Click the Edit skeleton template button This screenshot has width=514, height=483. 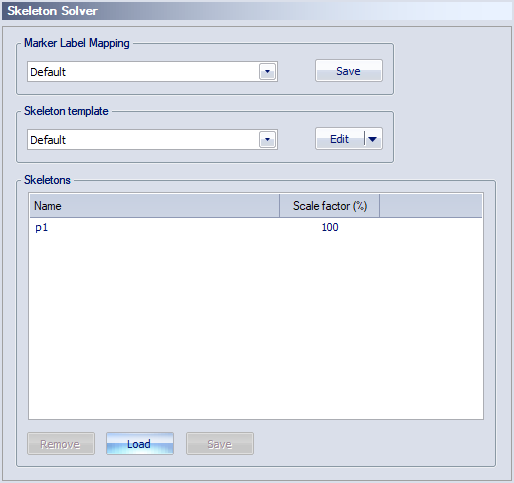click(x=340, y=139)
